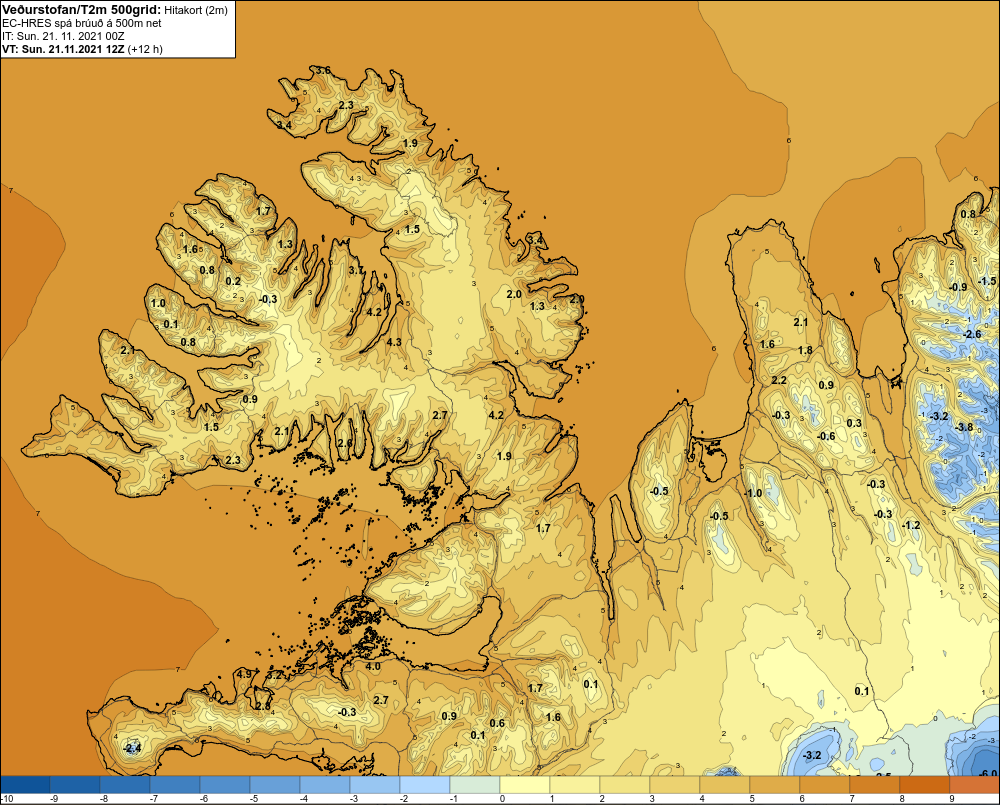Screen dimensions: 1000x805
Task: Click the legend swatch between 4 and 5
Action: 724,784
